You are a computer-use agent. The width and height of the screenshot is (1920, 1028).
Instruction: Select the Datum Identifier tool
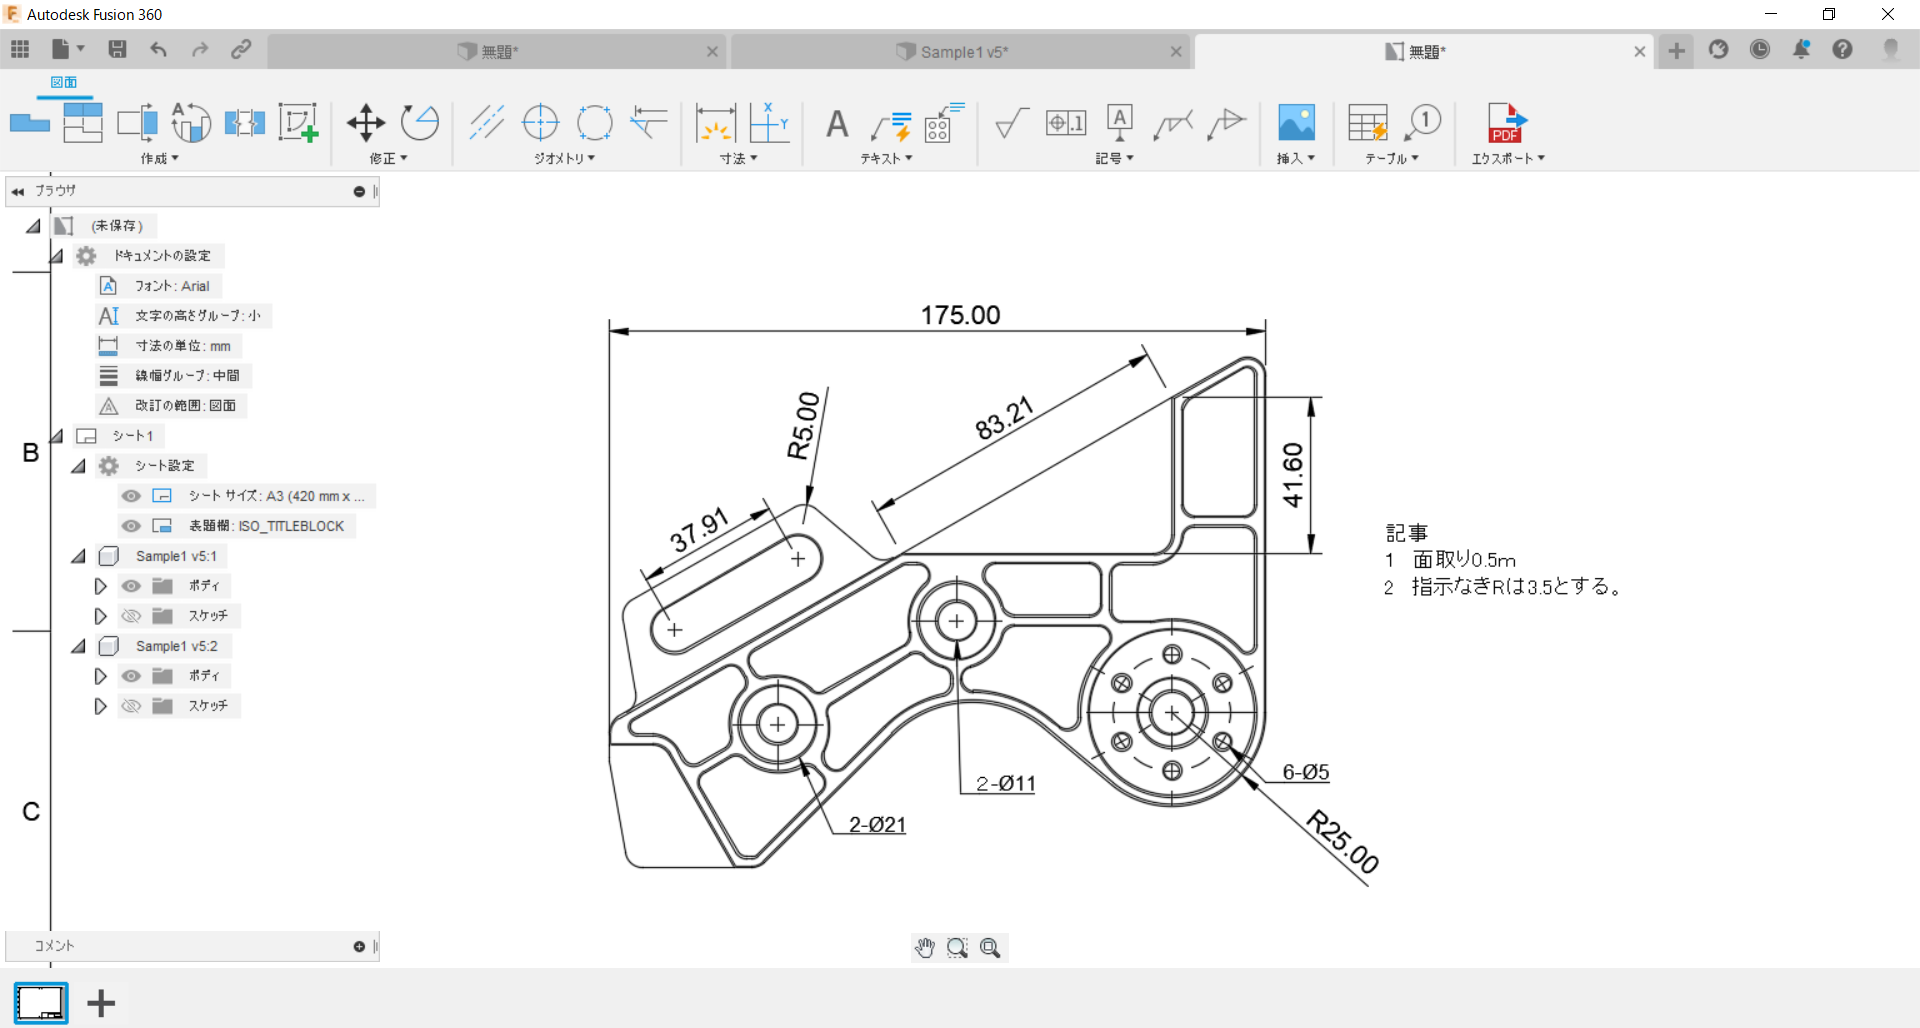click(1120, 123)
